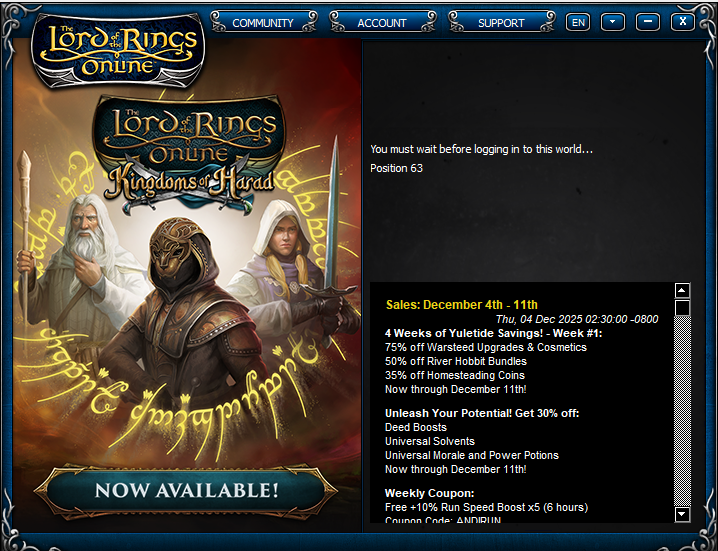This screenshot has width=718, height=551.
Task: Open the SUPPORT menu
Action: 501,22
